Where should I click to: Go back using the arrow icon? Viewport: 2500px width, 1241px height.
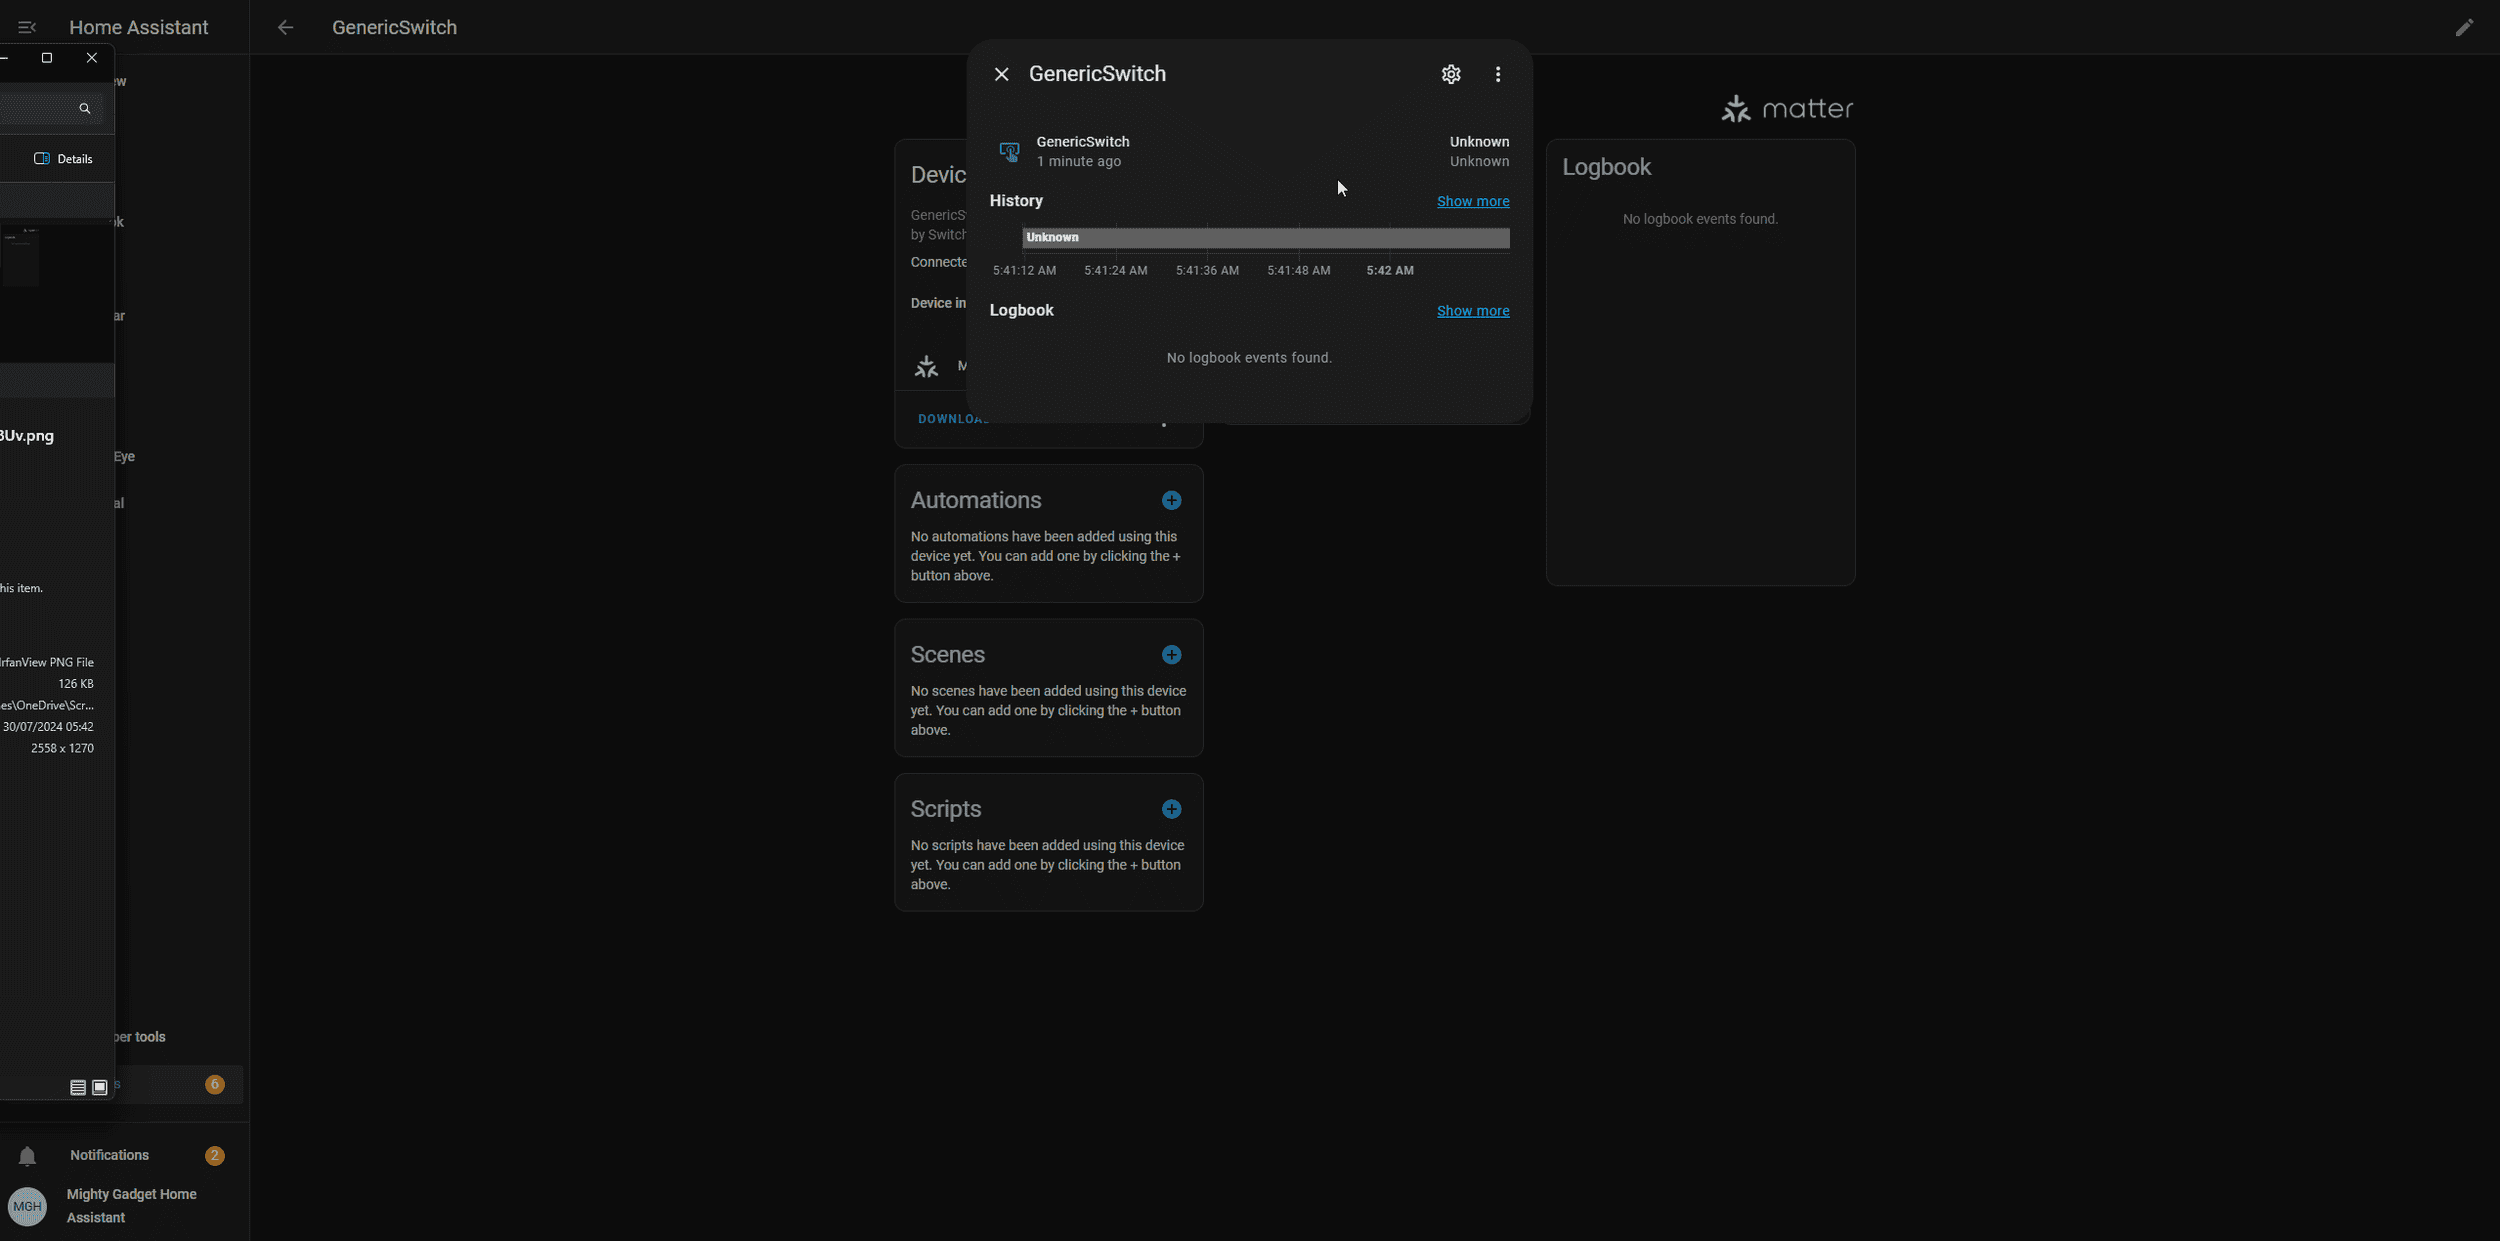click(x=285, y=28)
